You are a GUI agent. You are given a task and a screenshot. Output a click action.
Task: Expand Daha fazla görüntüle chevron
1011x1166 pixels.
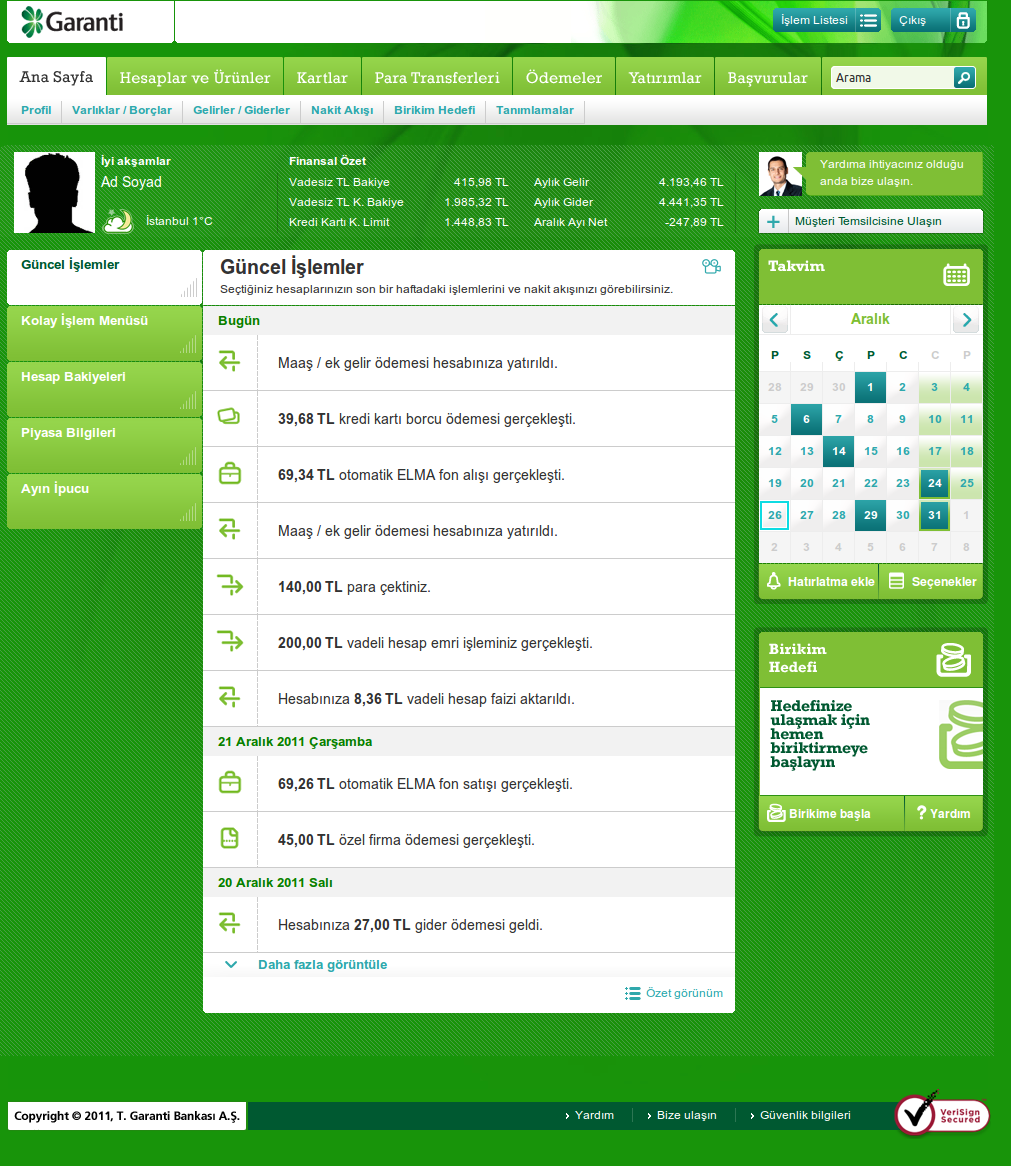tap(231, 964)
